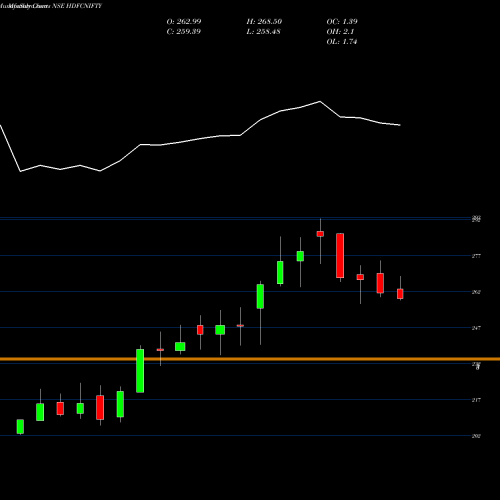The height and width of the screenshot is (500, 500).
Task: Click the close price 'C: 259.39'
Action: (x=184, y=31)
